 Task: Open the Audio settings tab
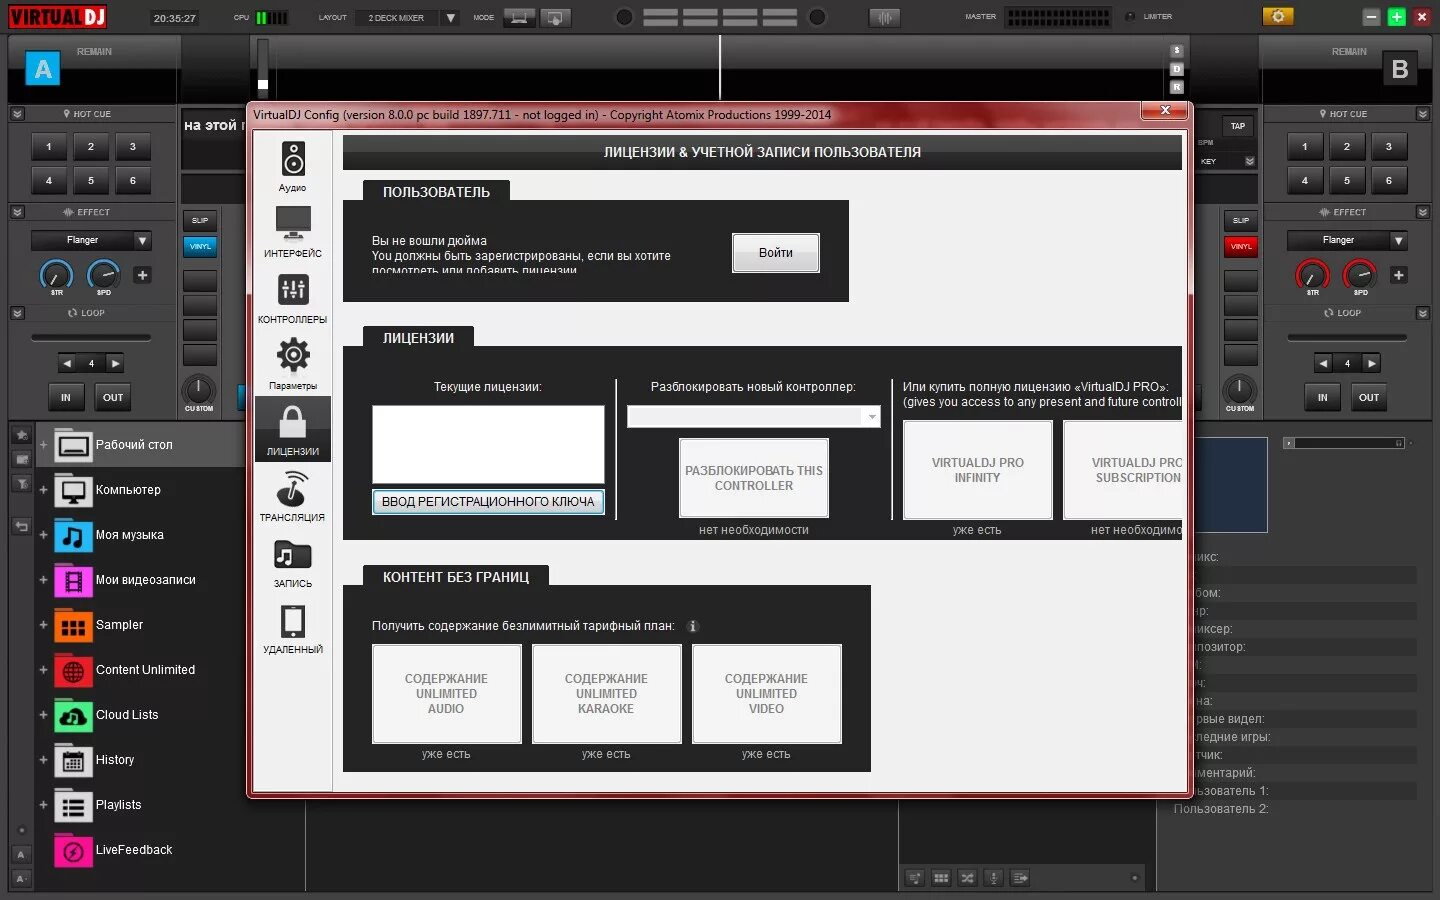292,166
